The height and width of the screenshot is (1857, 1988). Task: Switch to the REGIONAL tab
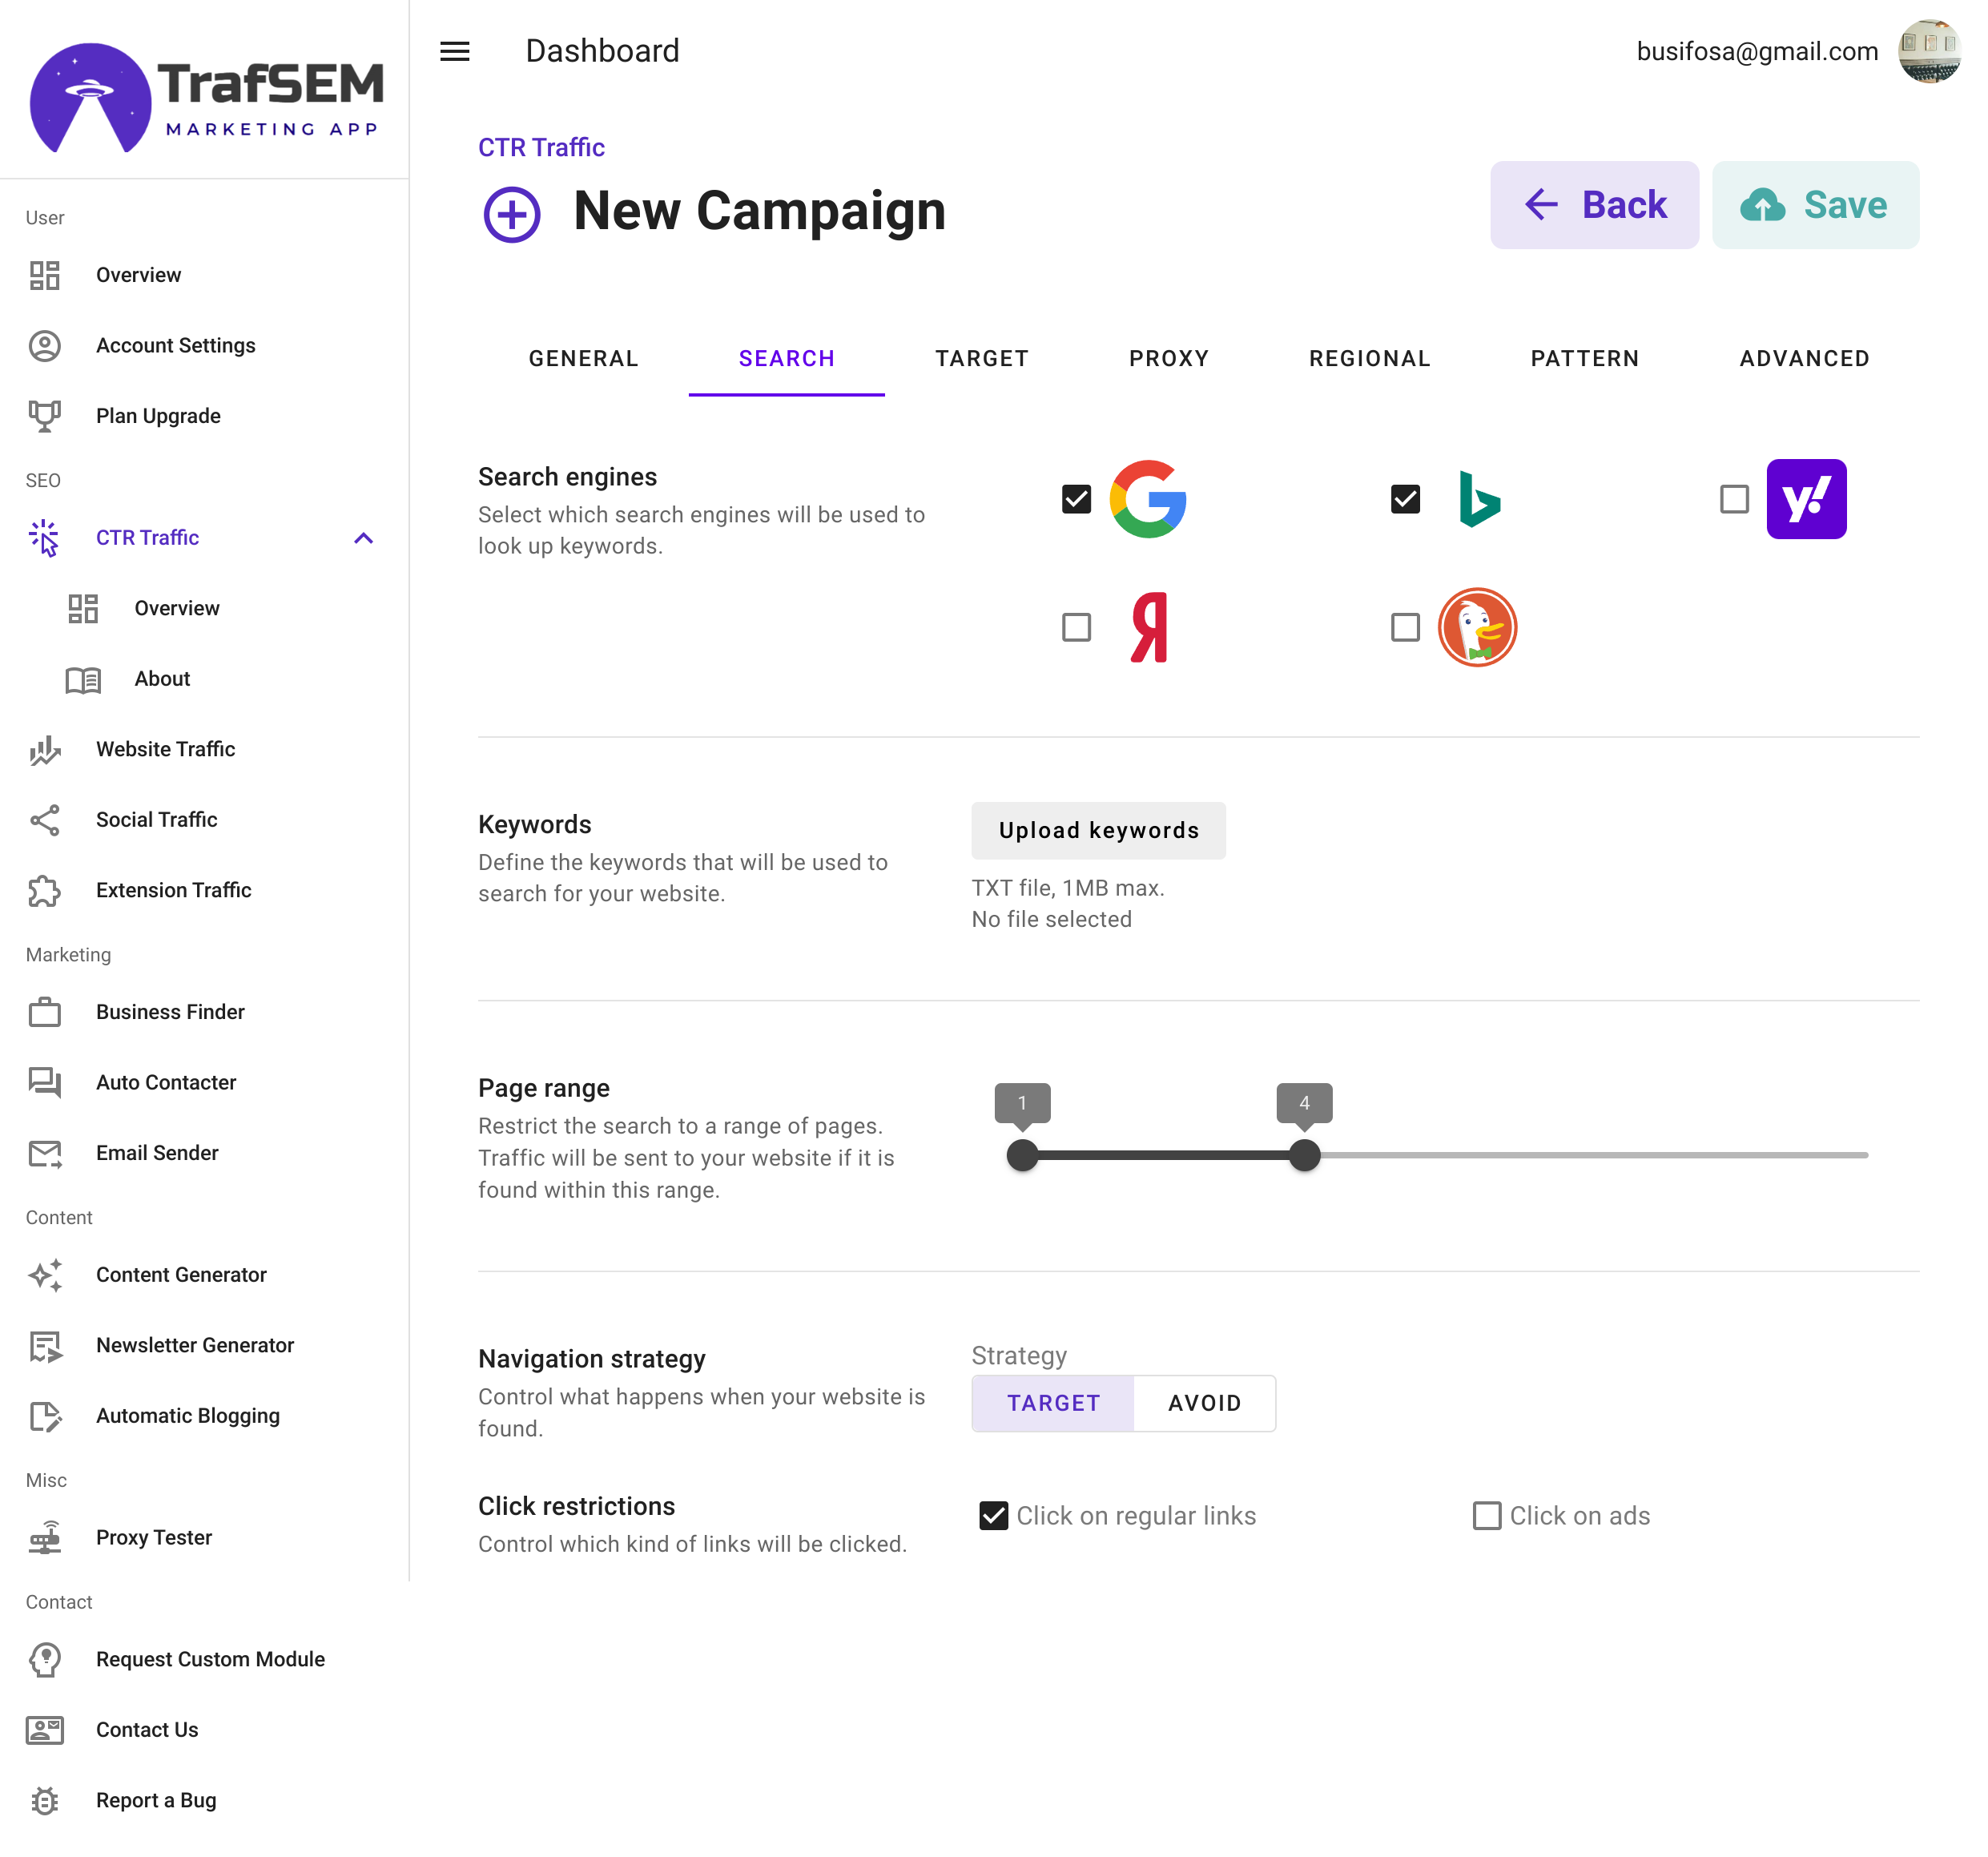click(1370, 358)
